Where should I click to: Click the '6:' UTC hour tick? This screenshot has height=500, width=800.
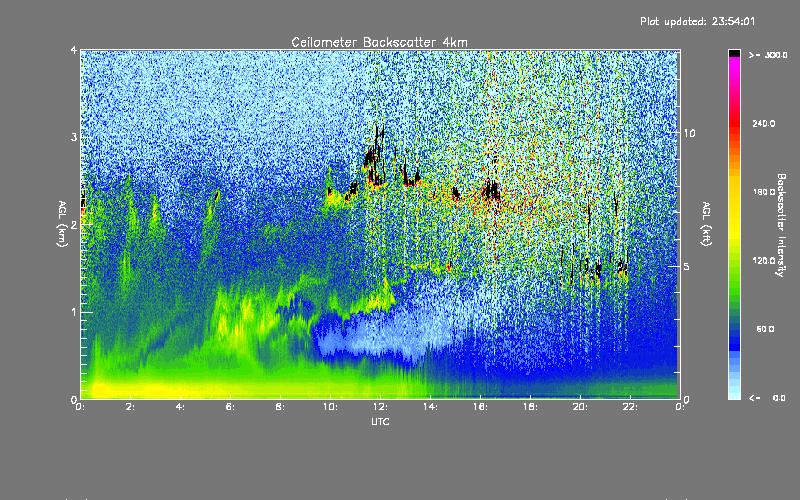[x=231, y=407]
